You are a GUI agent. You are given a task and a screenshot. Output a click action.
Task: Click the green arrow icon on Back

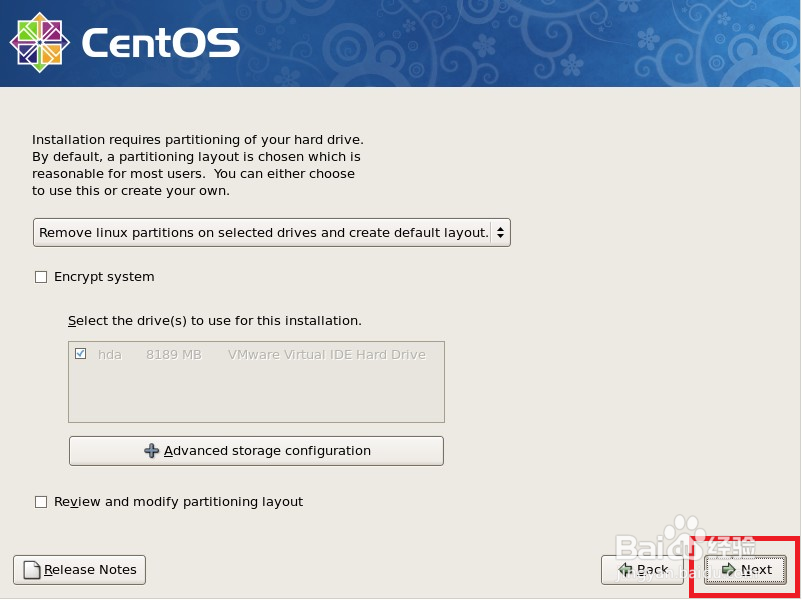(x=626, y=569)
